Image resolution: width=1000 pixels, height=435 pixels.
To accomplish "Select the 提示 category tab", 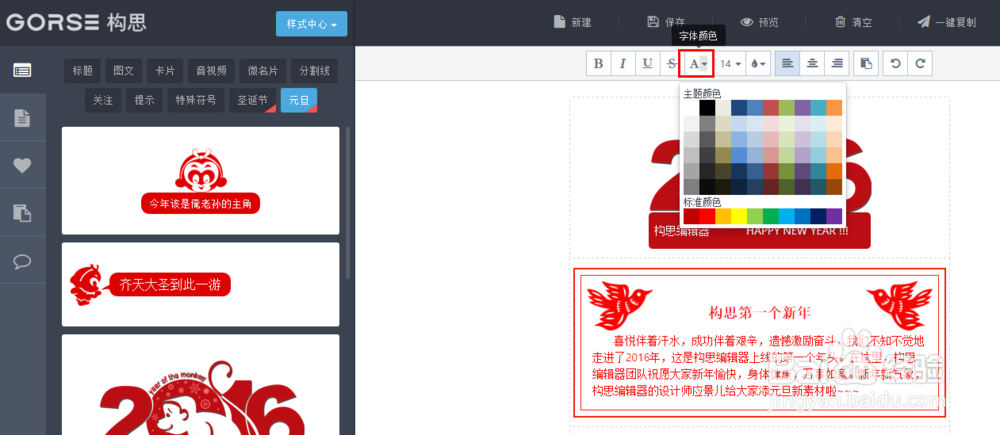I will 144,100.
